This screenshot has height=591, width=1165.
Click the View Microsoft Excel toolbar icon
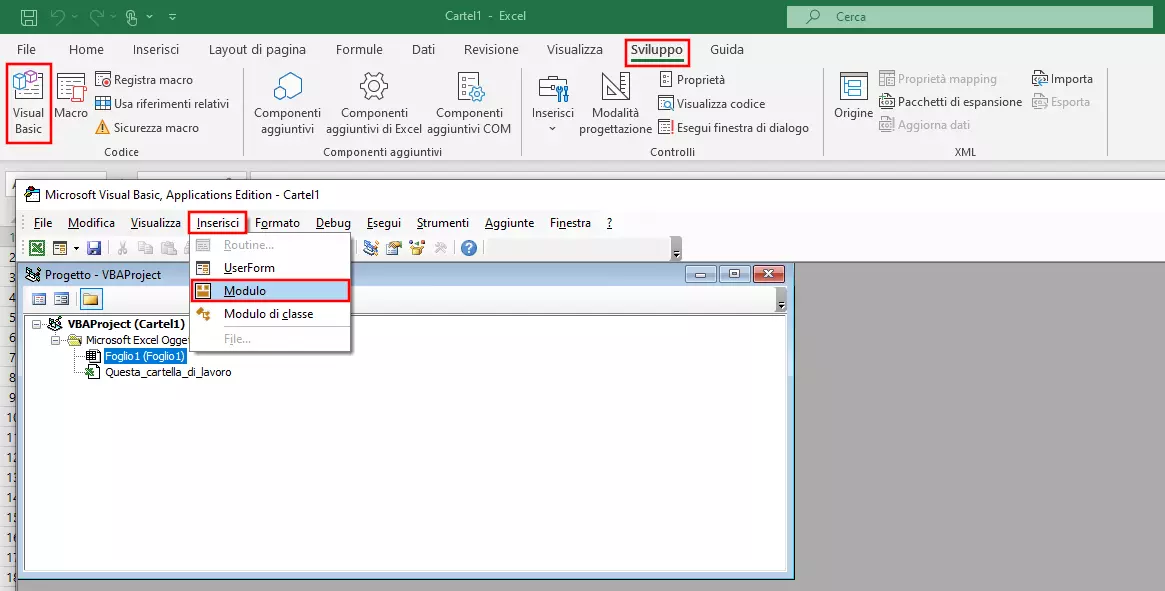[34, 247]
